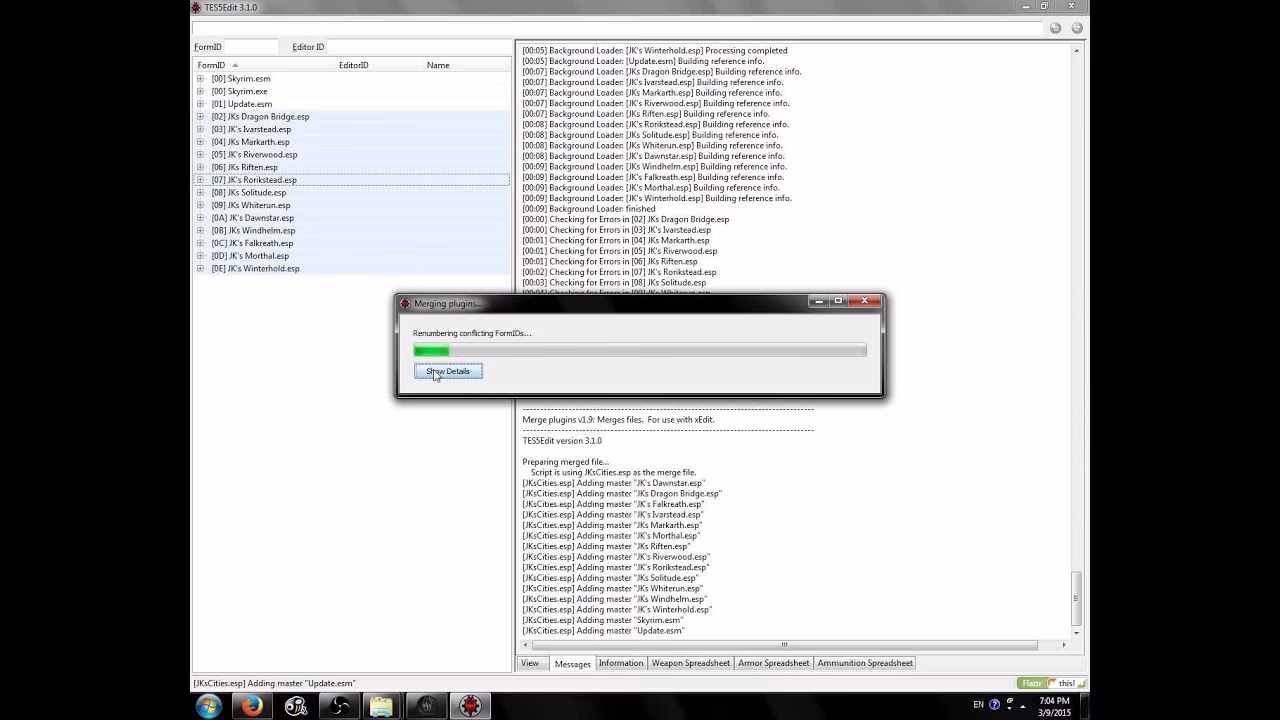Screen dimensions: 1280x720
Task: Click the 'Renumbering conflicting FormIDs...' text
Action: pyautogui.click(x=472, y=333)
